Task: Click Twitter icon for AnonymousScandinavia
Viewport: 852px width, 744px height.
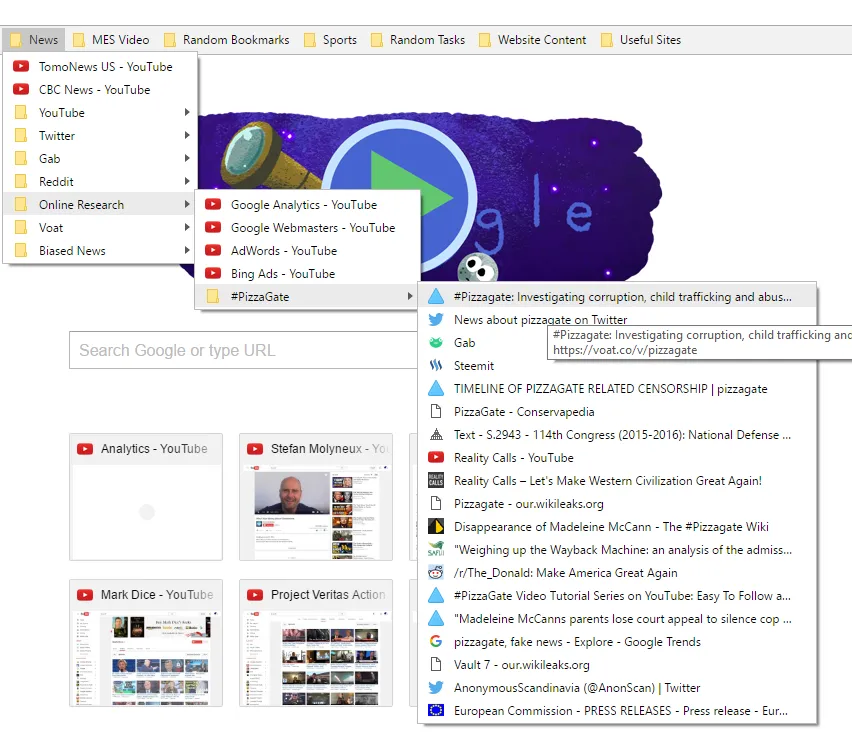Action: click(436, 687)
